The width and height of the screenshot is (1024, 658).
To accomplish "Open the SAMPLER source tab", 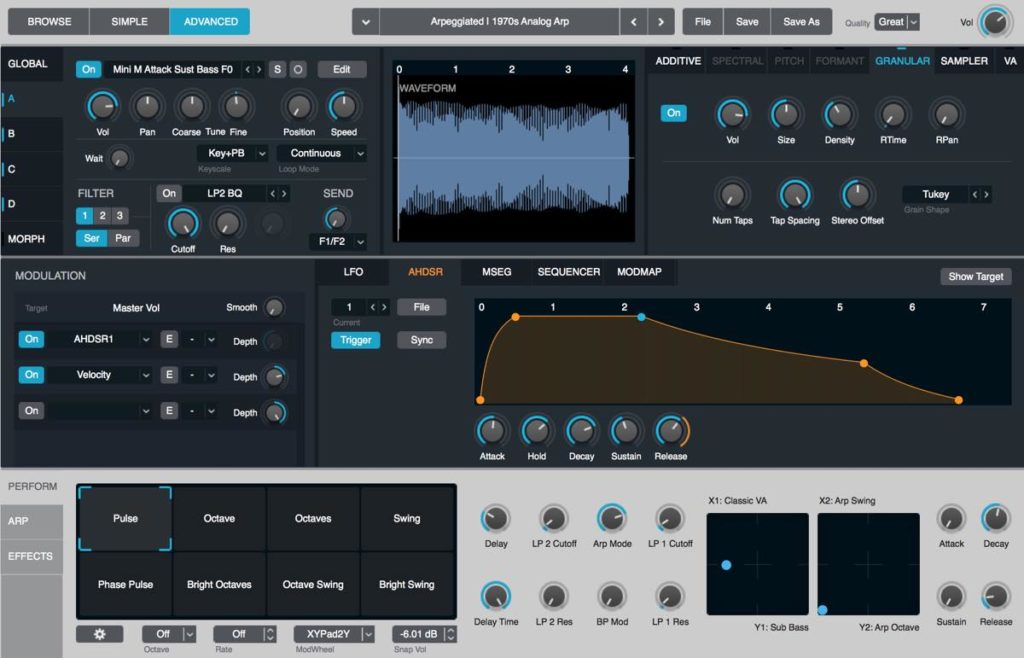I will tap(964, 61).
